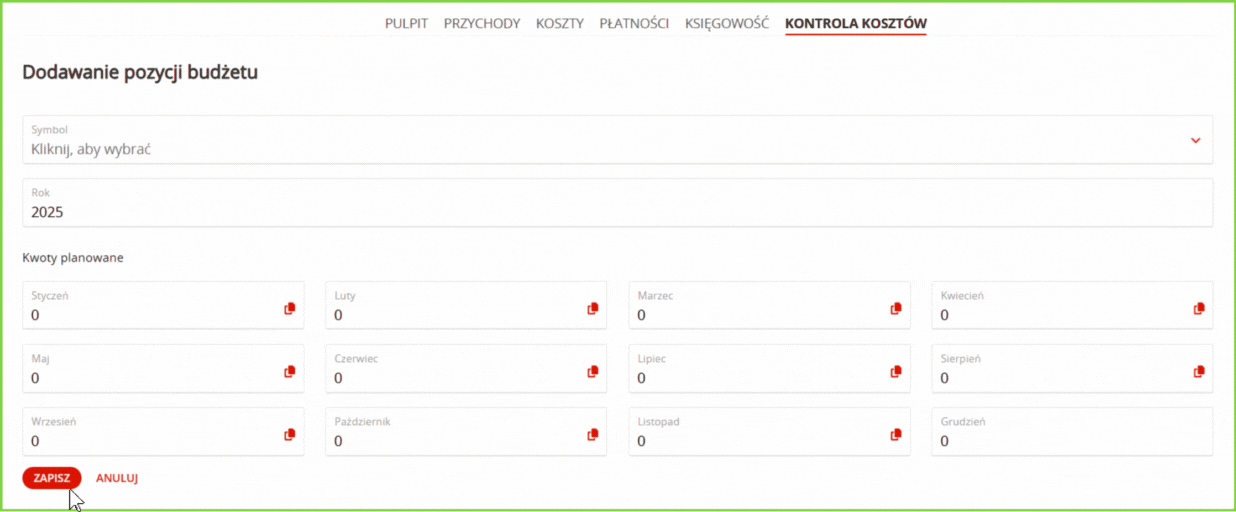Go to the KOSZTY tab
The width and height of the screenshot is (1236, 512).
click(560, 23)
